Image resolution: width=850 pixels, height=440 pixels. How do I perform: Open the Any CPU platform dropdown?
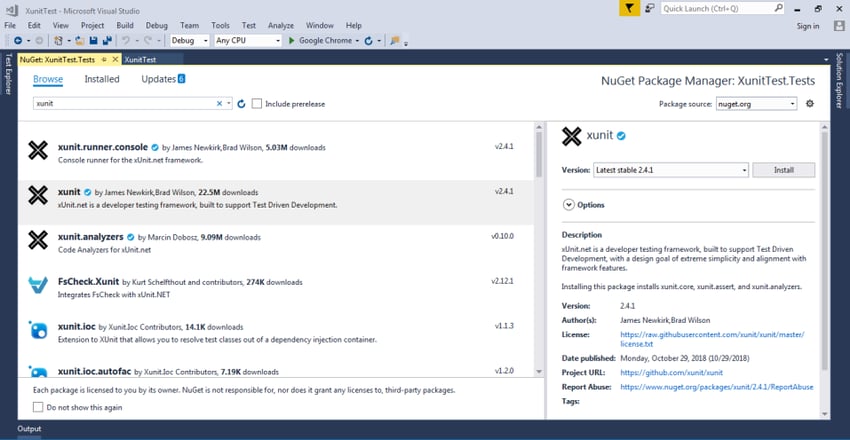[248, 41]
